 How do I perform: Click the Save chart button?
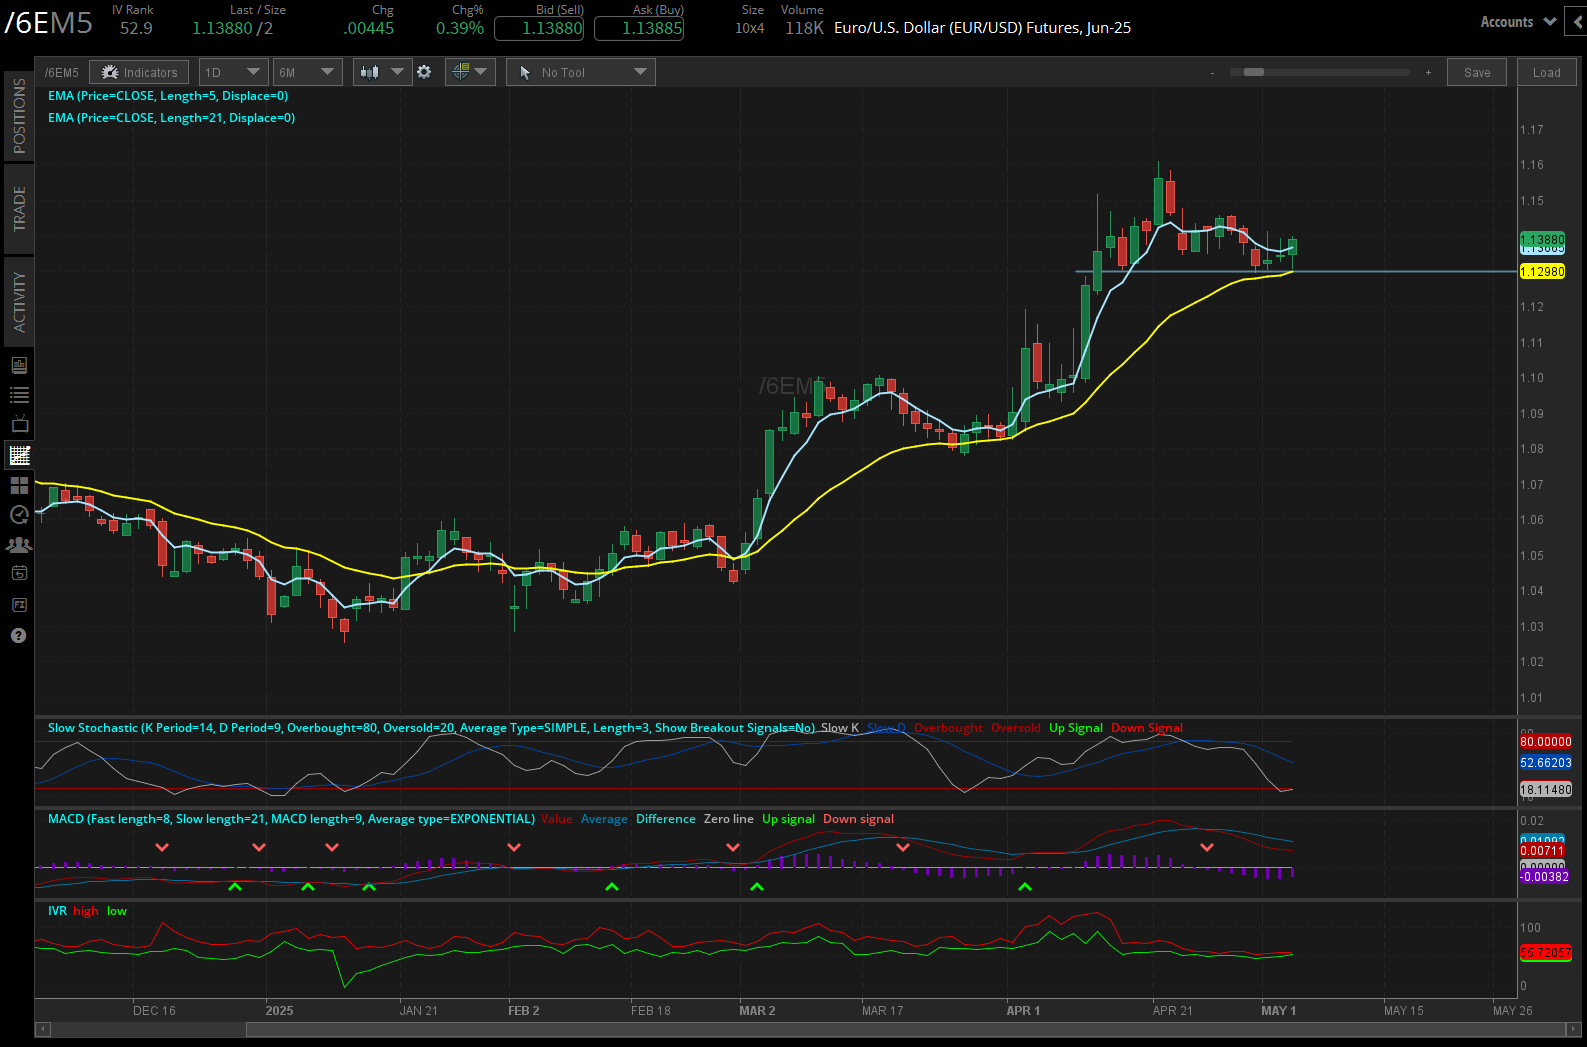click(x=1477, y=72)
